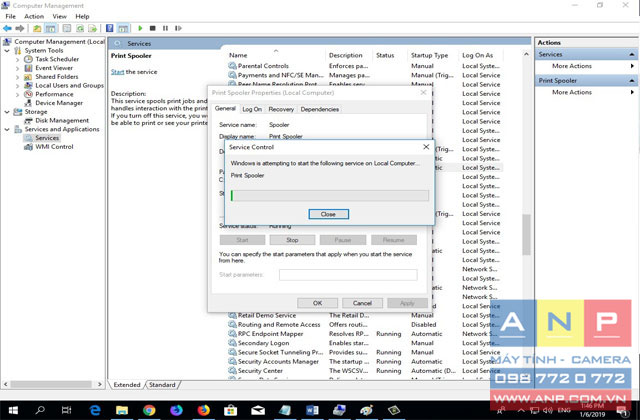640x420 pixels.
Task: Click the Pause Service toolbar icon
Action: coord(165,28)
